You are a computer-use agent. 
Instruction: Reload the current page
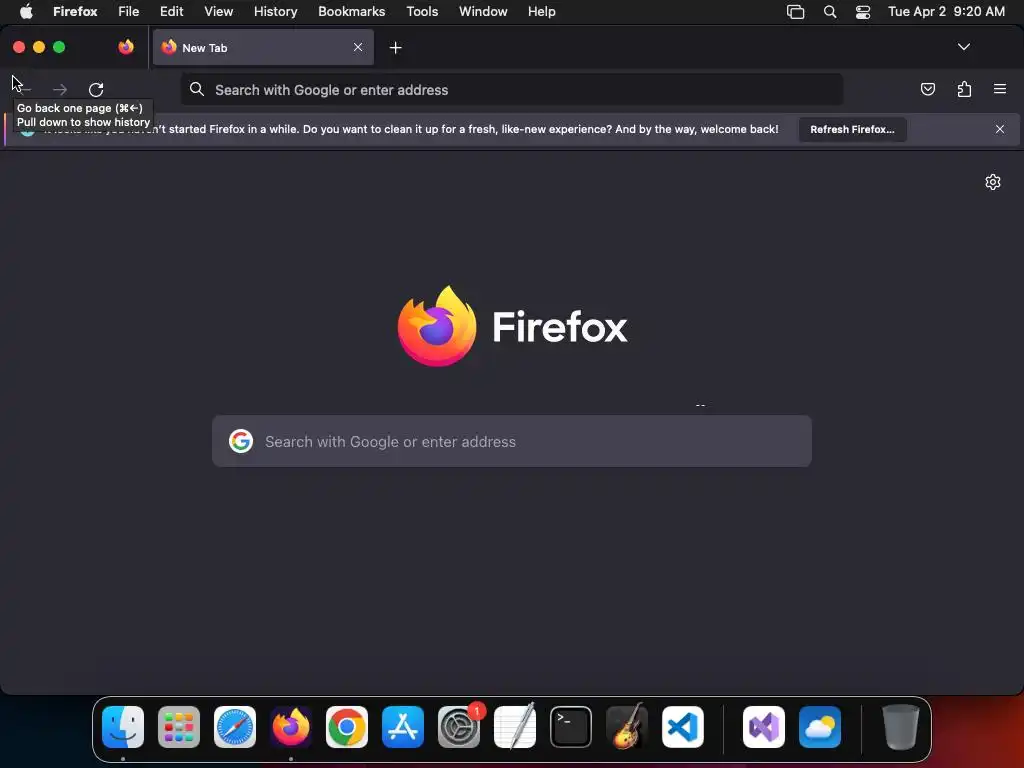pos(96,89)
